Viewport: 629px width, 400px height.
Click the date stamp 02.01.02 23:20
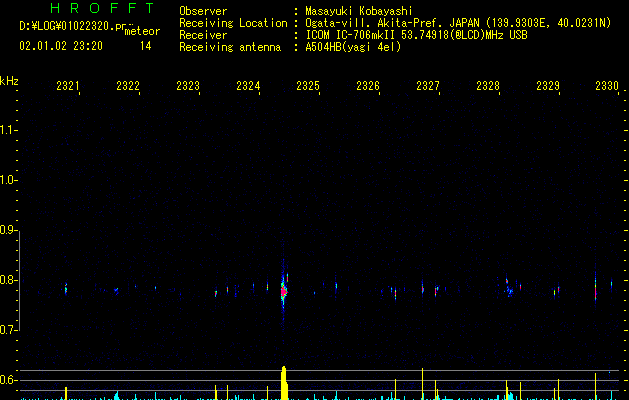pos(61,46)
